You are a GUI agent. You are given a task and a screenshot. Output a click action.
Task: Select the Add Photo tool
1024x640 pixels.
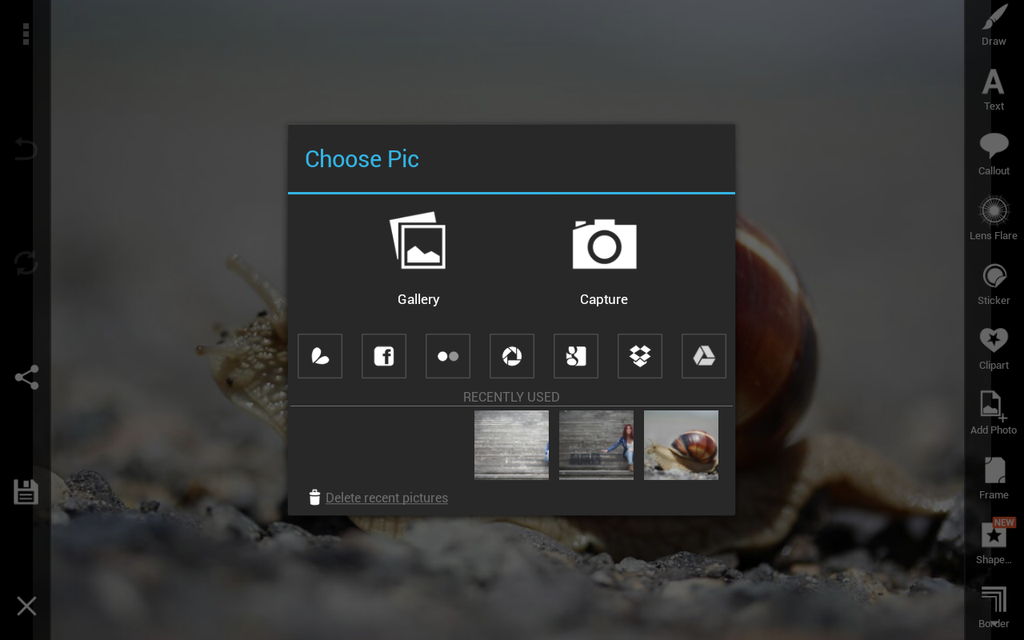coord(994,413)
